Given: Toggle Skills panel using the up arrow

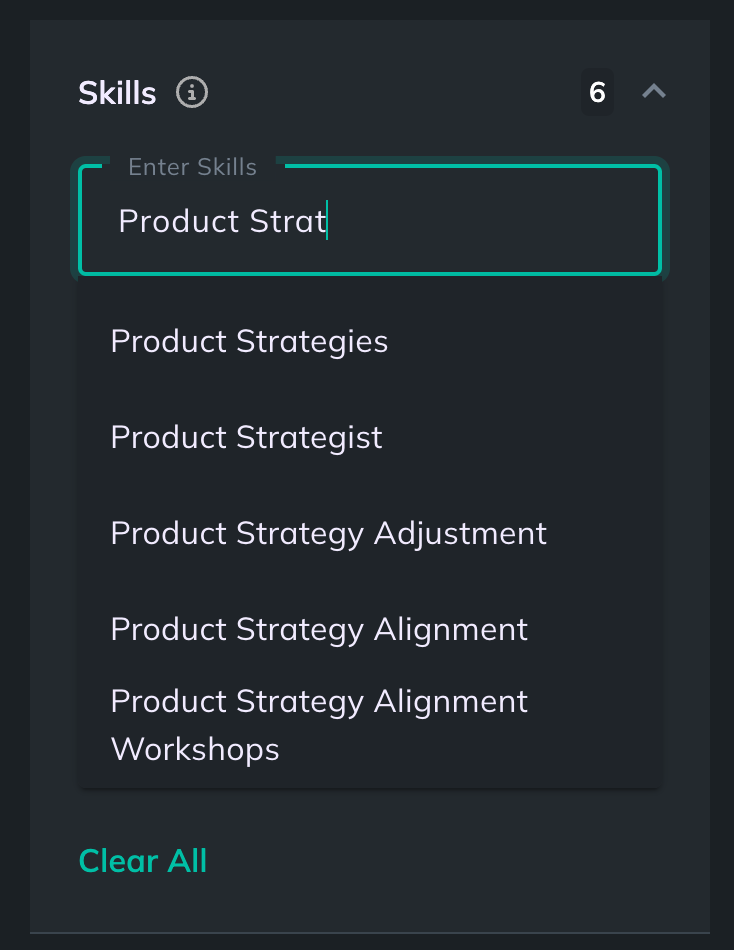Looking at the screenshot, I should pos(654,91).
